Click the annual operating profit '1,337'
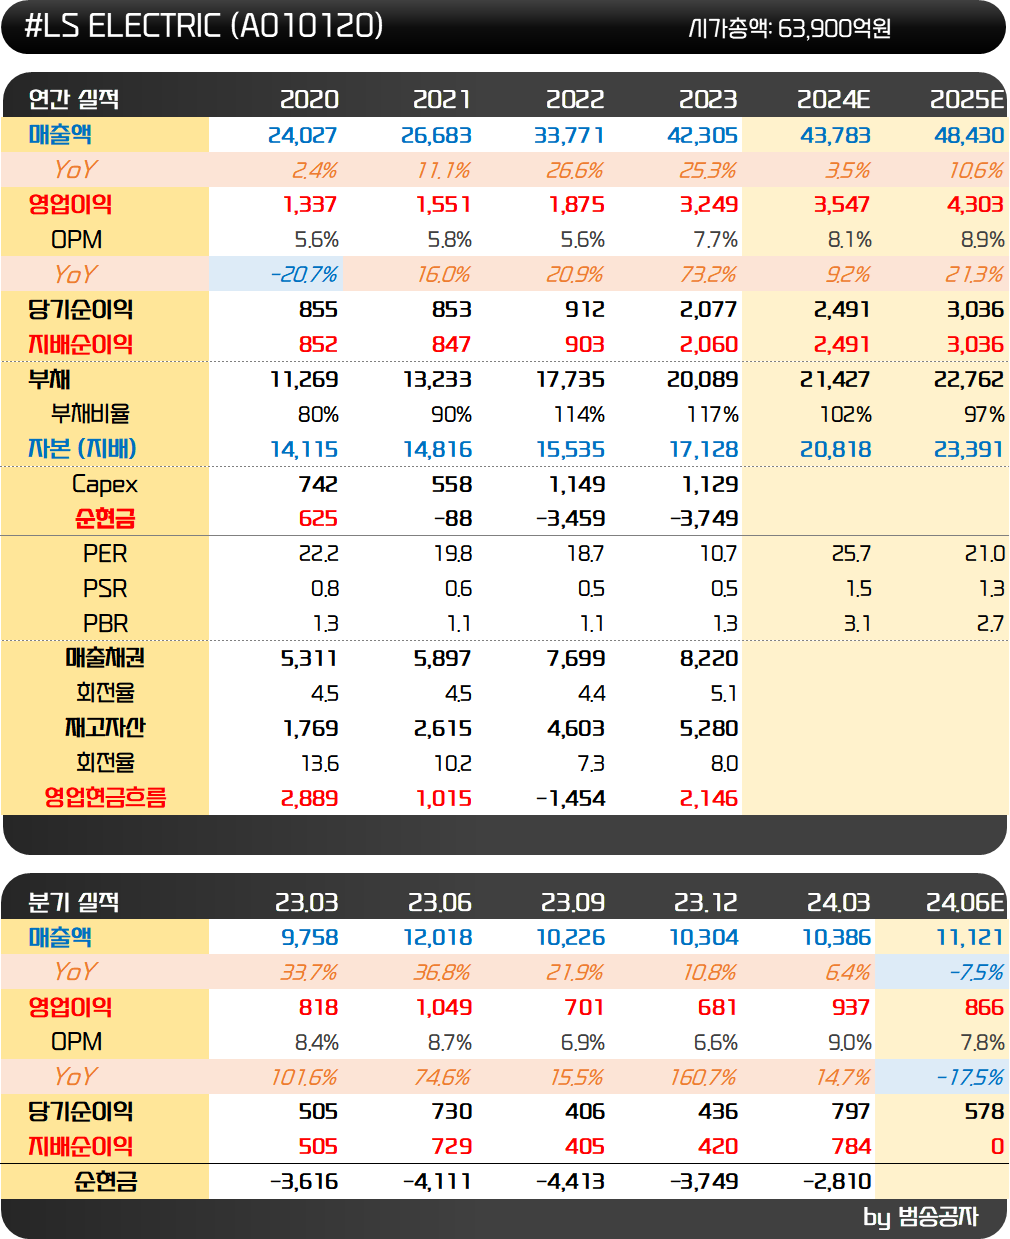Viewport: 1010px width, 1239px height. click(310, 204)
